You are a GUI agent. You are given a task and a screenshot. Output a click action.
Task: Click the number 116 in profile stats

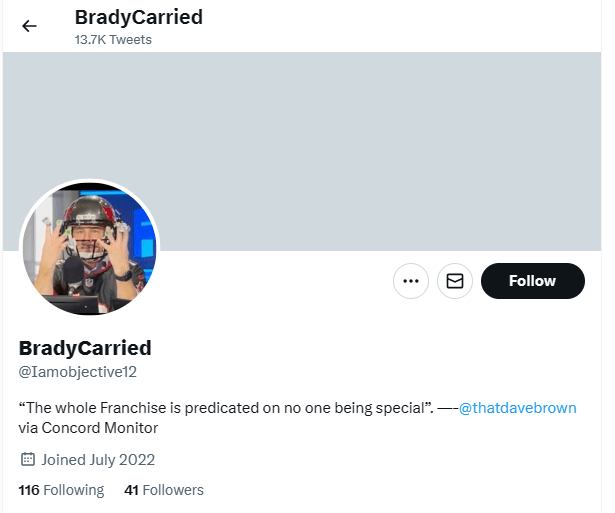click(x=29, y=490)
